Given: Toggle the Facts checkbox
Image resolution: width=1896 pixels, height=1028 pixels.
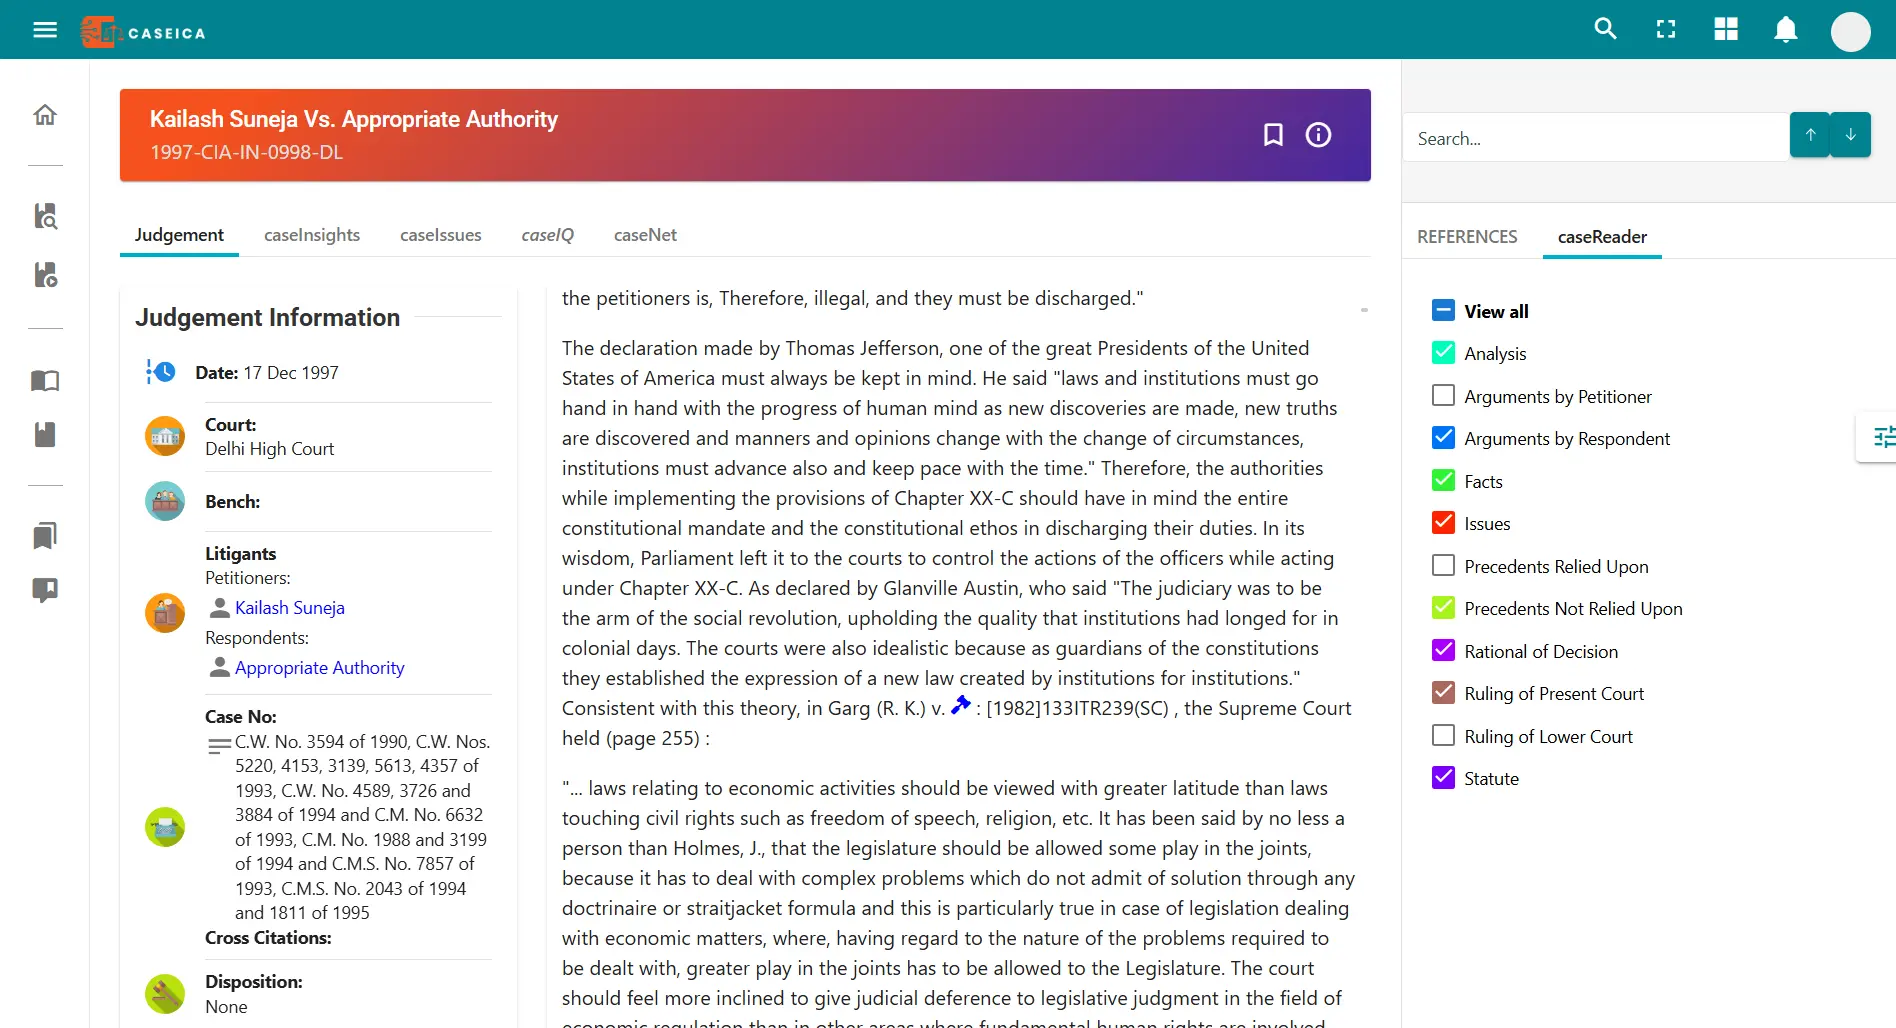Looking at the screenshot, I should click(1443, 480).
